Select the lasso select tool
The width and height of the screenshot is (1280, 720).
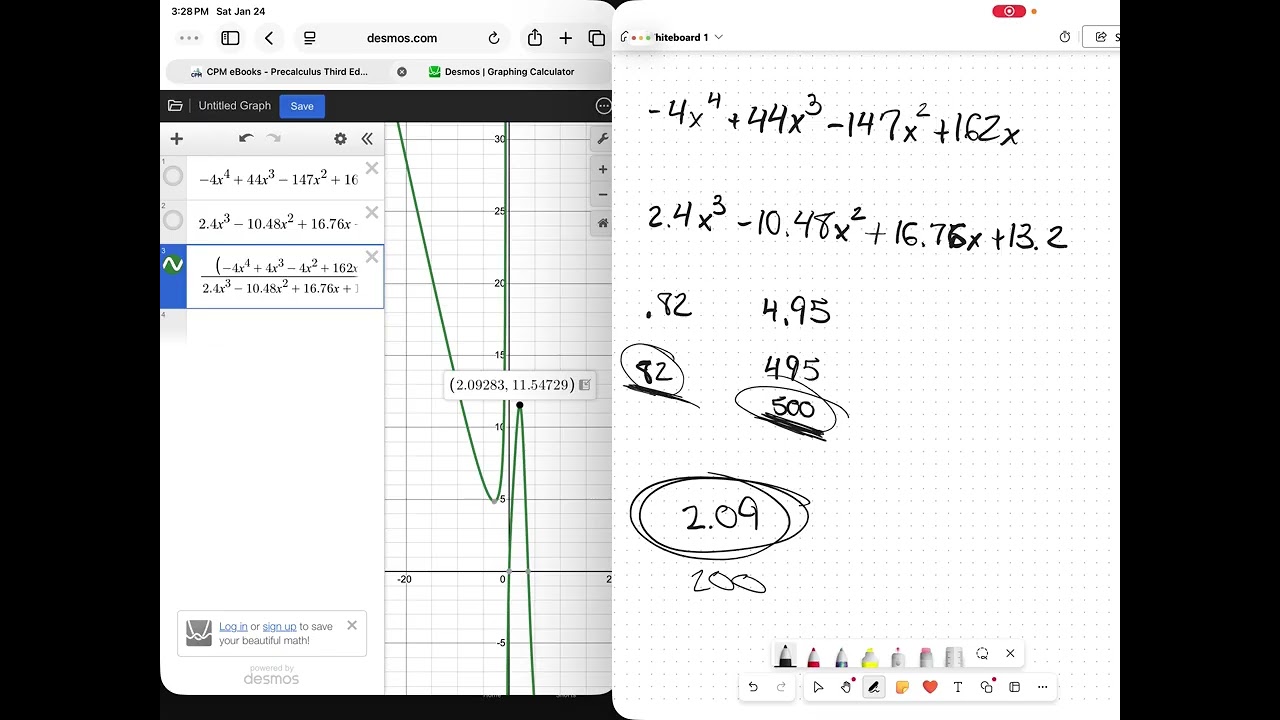[x=982, y=654]
